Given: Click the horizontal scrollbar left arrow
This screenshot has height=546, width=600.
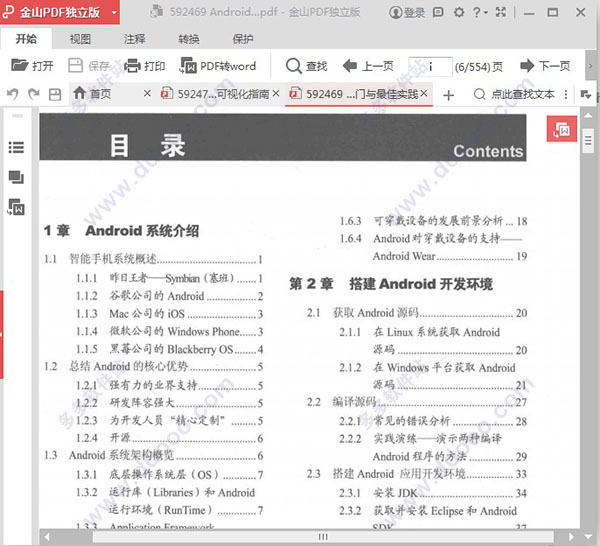Looking at the screenshot, I should (x=47, y=536).
